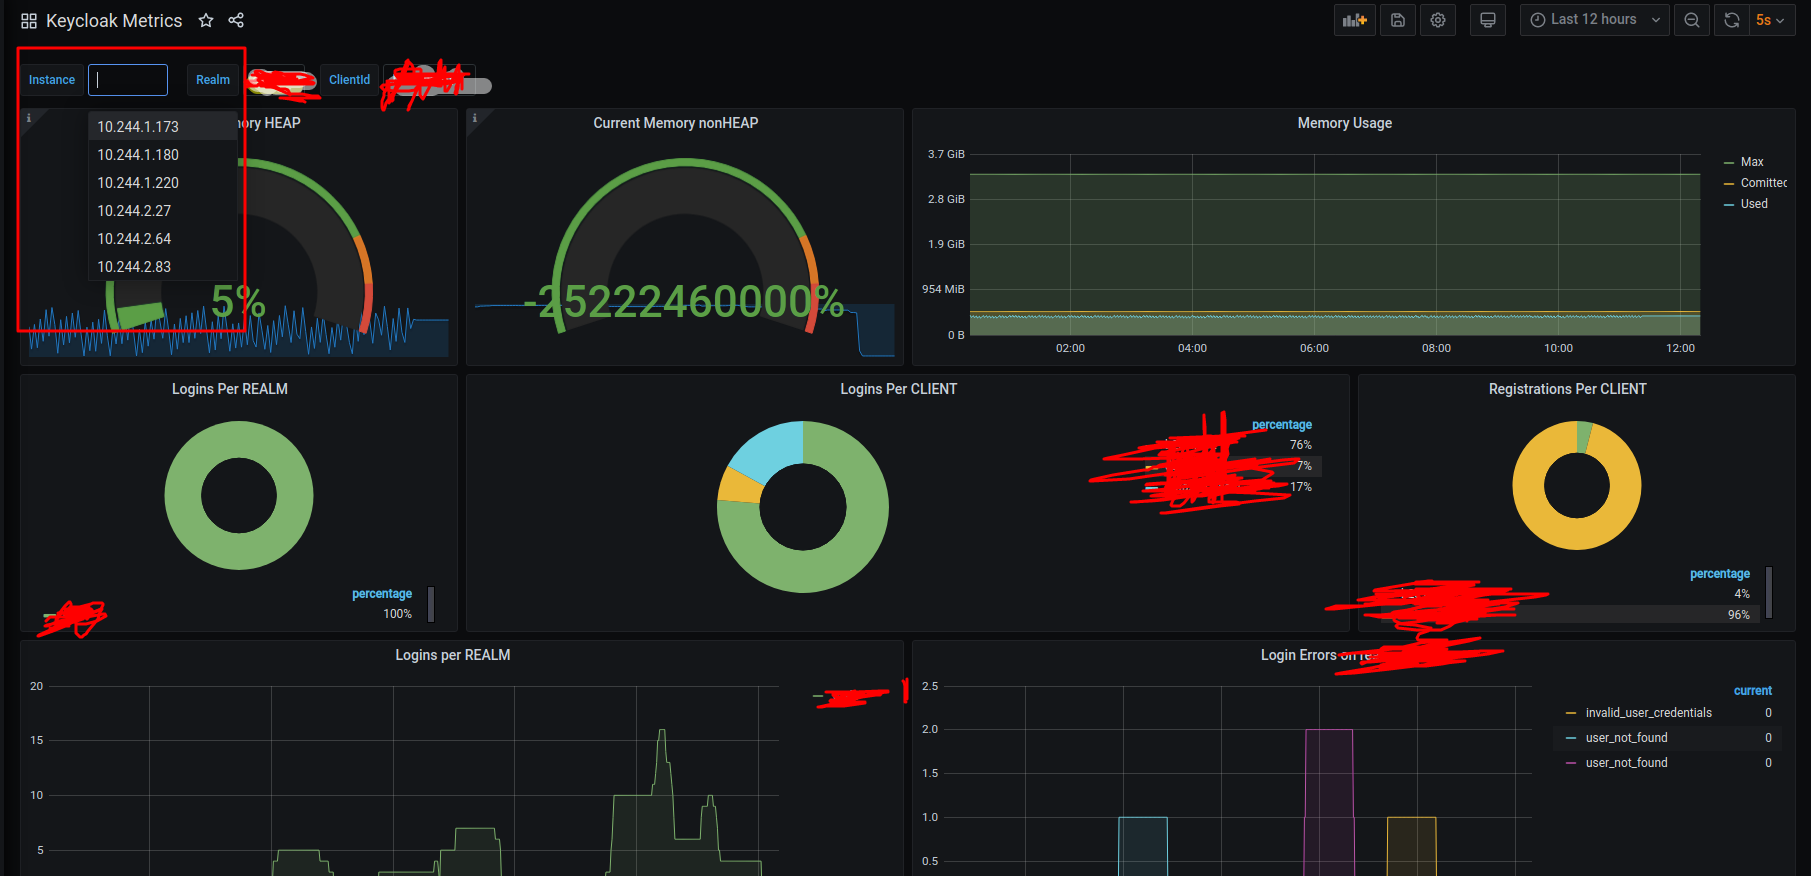
Task: Show info icon on Memory nonHEAP panel
Action: tap(474, 118)
